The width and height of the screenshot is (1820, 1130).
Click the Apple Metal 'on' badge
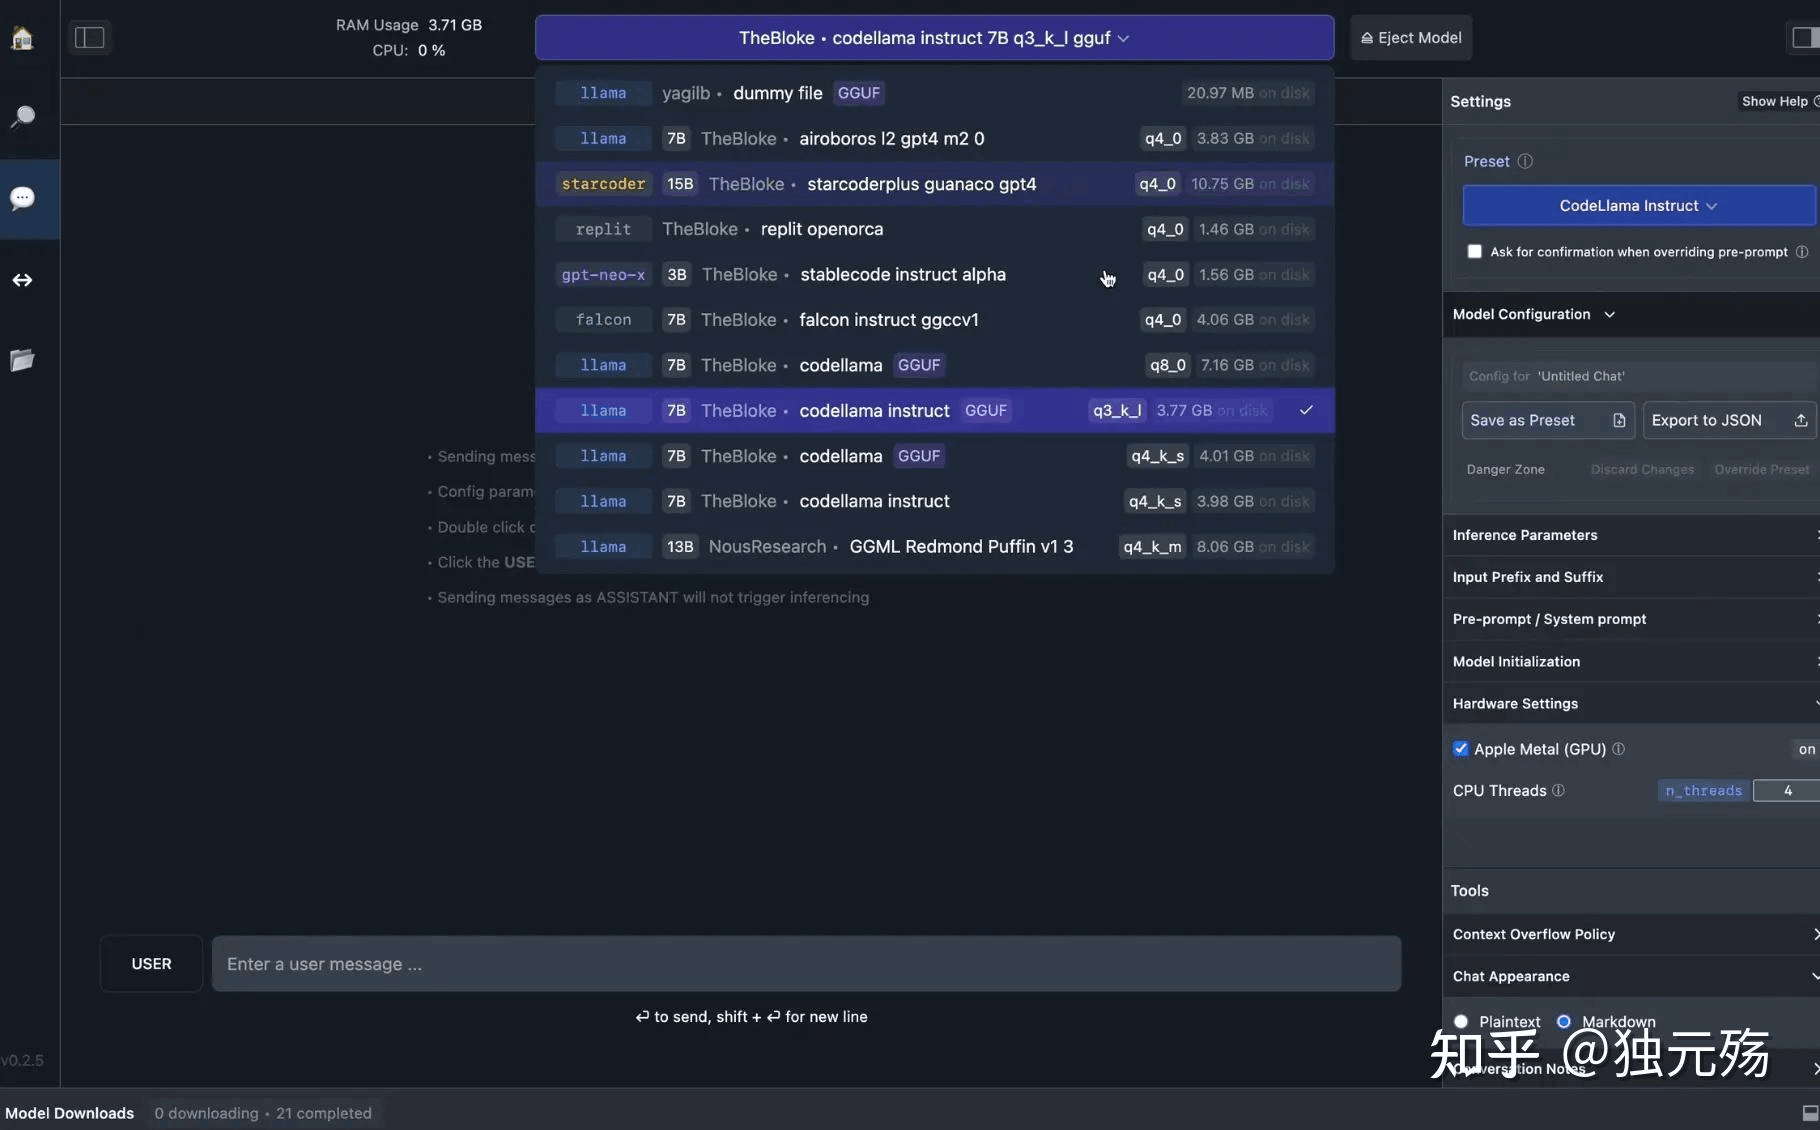pyautogui.click(x=1806, y=749)
